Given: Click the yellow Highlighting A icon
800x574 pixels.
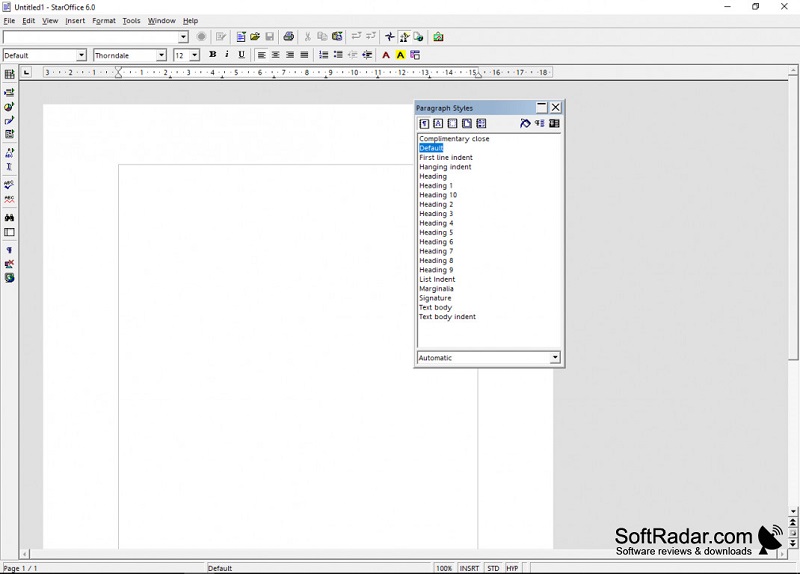Looking at the screenshot, I should [401, 55].
